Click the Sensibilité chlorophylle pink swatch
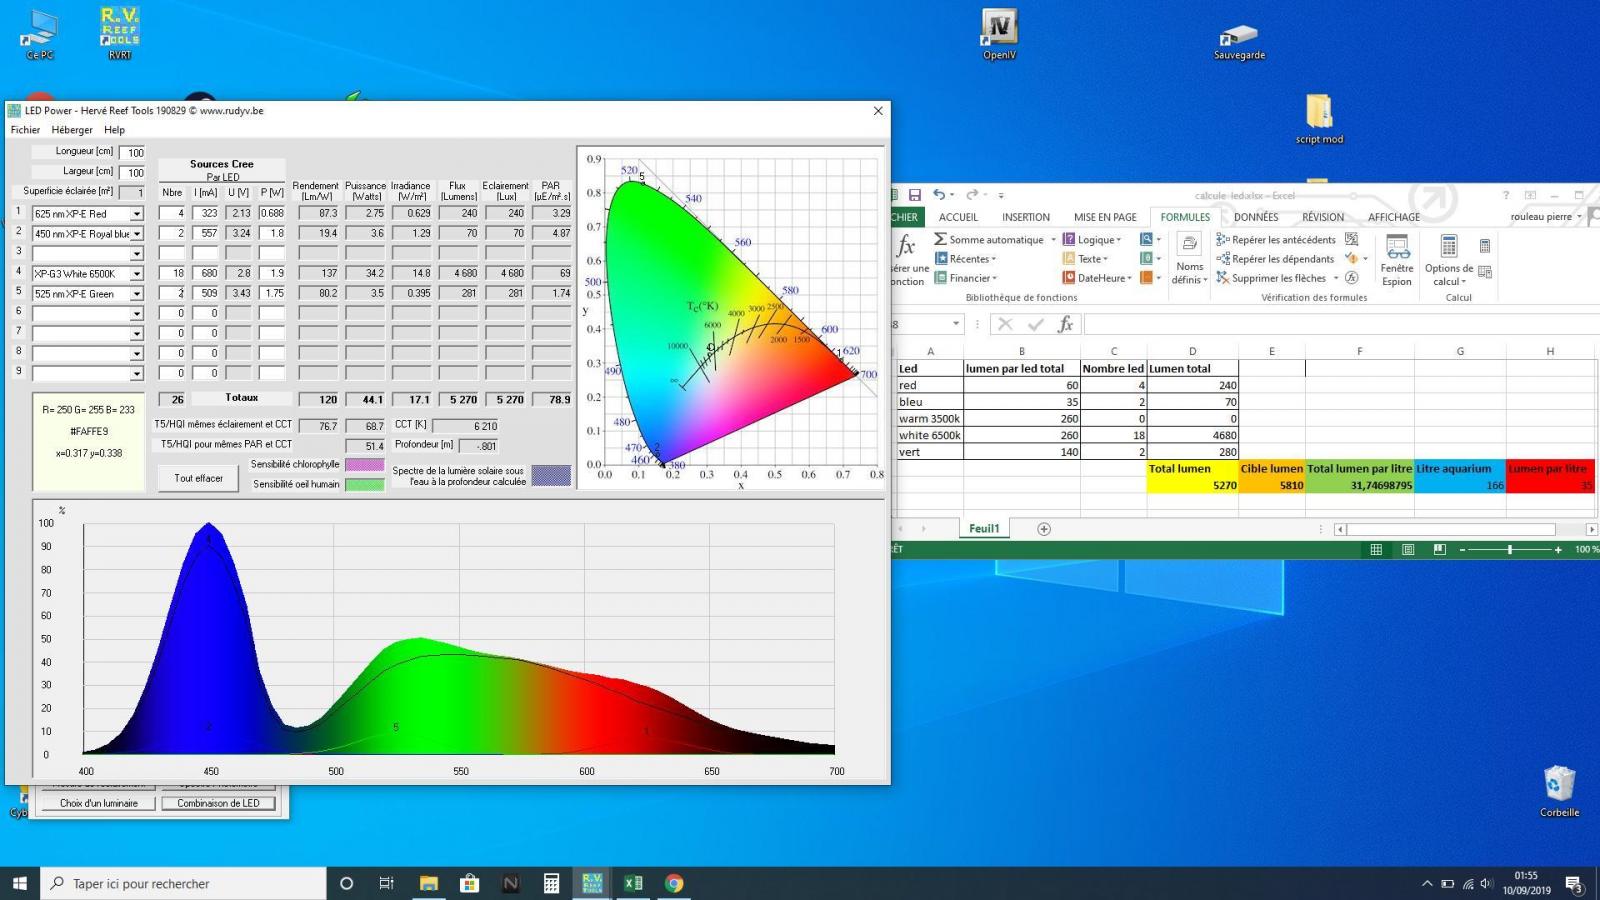The width and height of the screenshot is (1600, 900). pos(364,465)
